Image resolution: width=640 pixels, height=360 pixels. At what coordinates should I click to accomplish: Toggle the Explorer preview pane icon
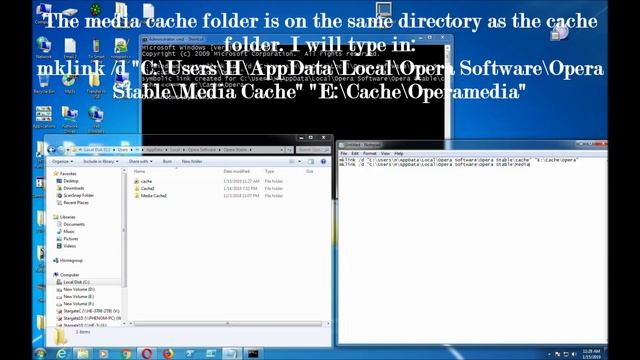pyautogui.click(x=311, y=162)
